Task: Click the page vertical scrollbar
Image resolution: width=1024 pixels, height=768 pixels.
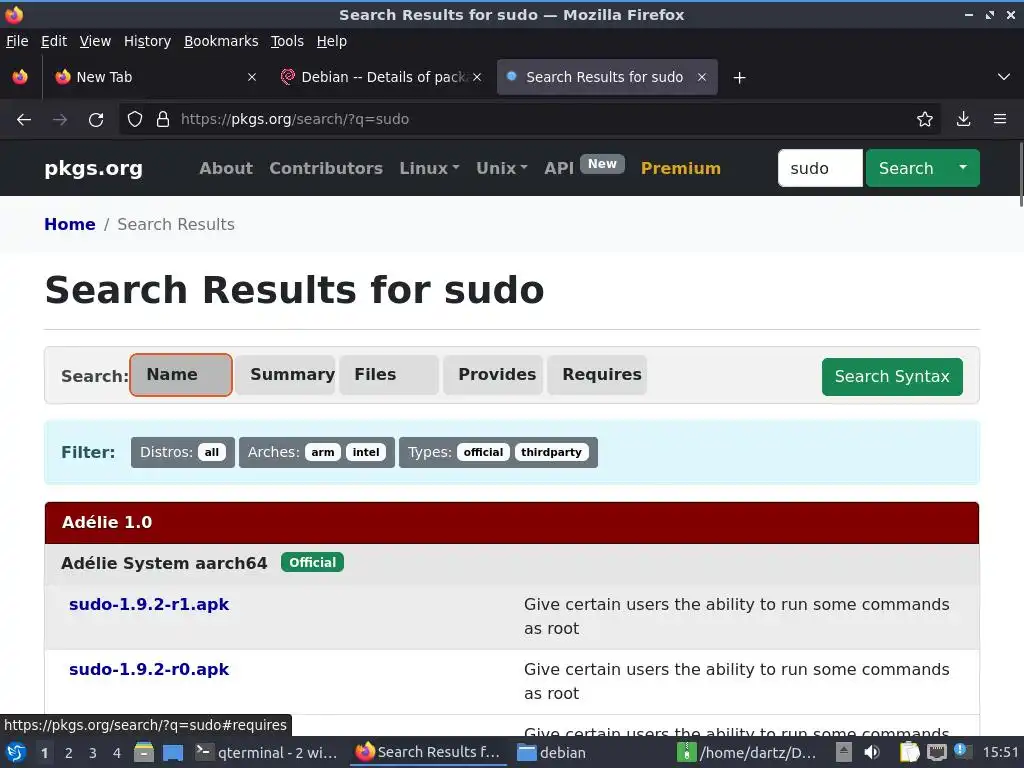Action: 1021,175
